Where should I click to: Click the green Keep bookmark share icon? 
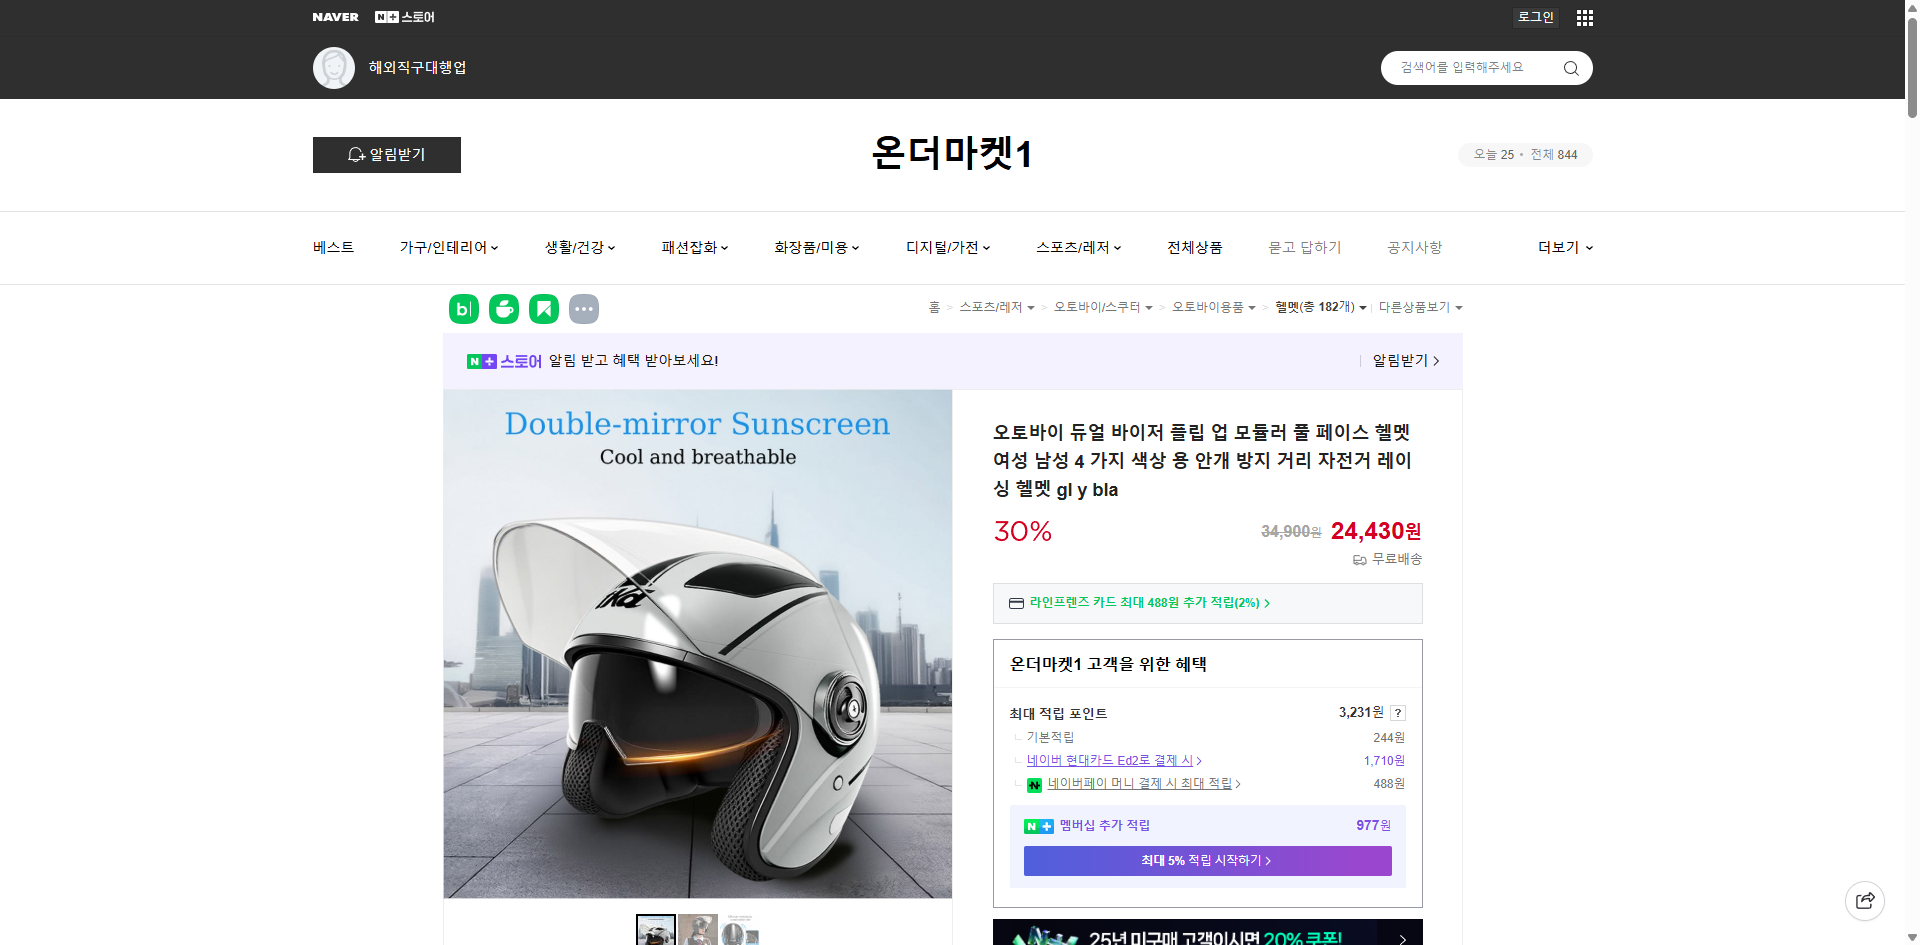[543, 309]
